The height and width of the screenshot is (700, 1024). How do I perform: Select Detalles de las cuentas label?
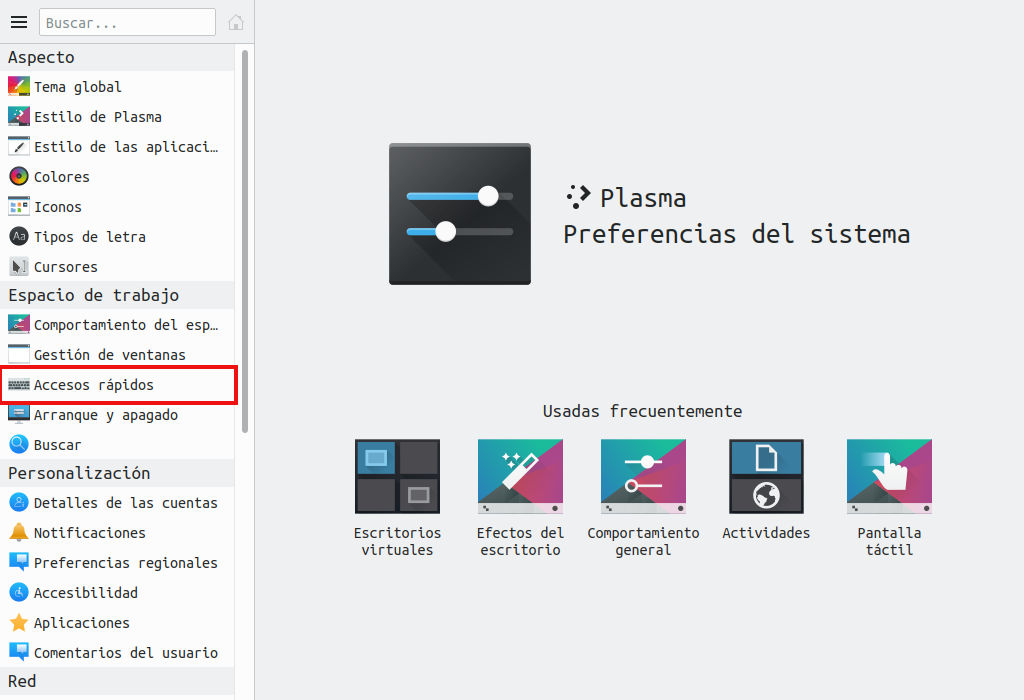(125, 503)
